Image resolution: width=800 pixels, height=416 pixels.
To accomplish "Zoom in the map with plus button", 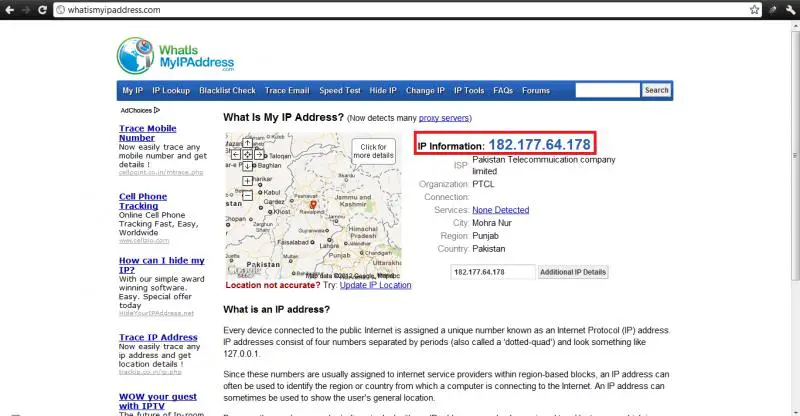I will coord(247,181).
